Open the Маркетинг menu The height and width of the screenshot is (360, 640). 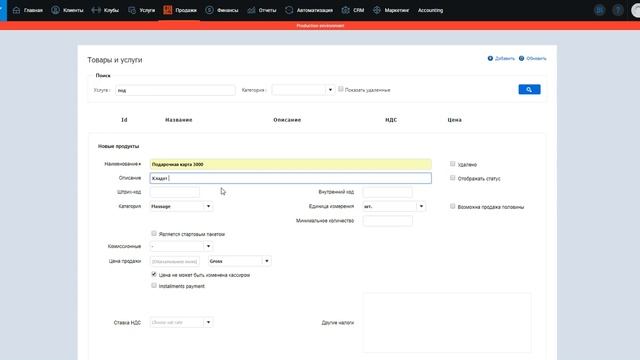[396, 10]
